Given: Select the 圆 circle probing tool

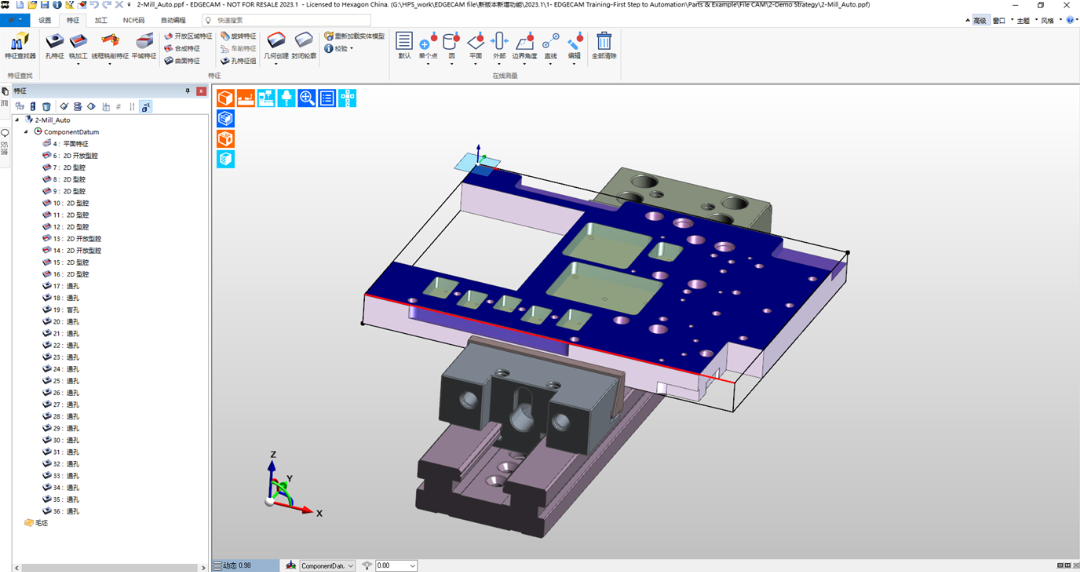Looking at the screenshot, I should tap(452, 44).
